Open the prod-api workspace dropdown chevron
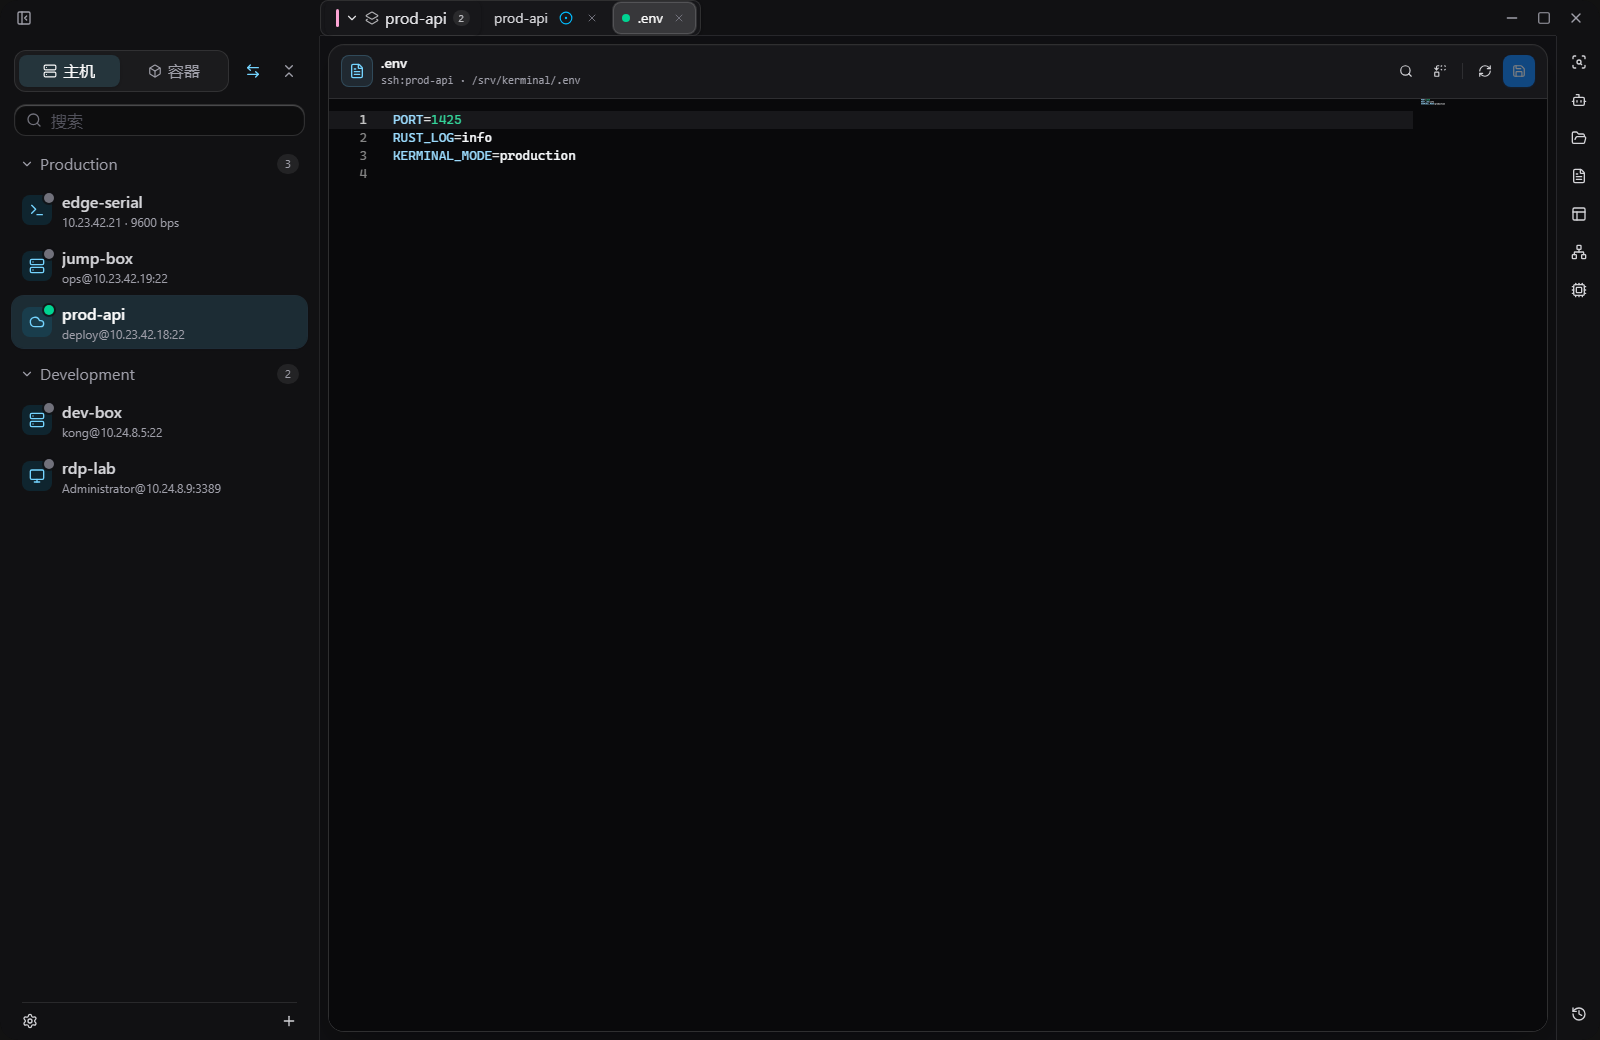 (x=352, y=18)
